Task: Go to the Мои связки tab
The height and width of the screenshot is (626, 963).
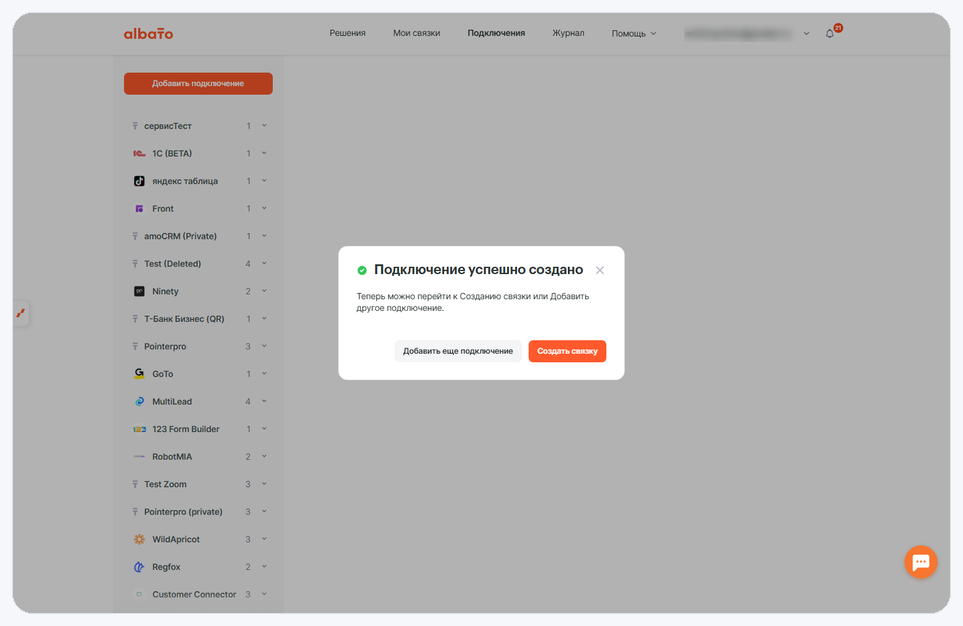Action: 416,33
